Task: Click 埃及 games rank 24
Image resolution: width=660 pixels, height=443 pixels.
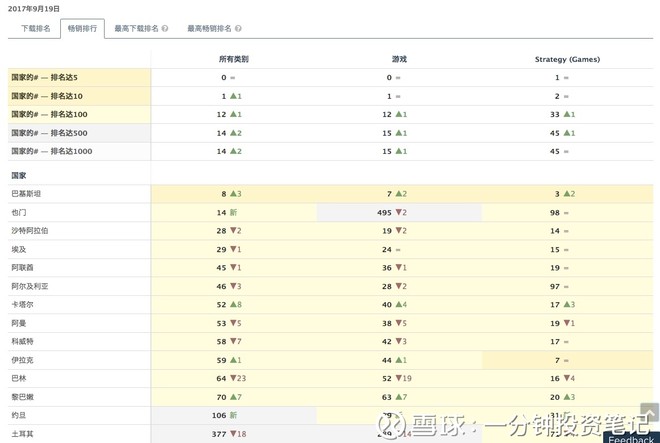Action: [387, 249]
